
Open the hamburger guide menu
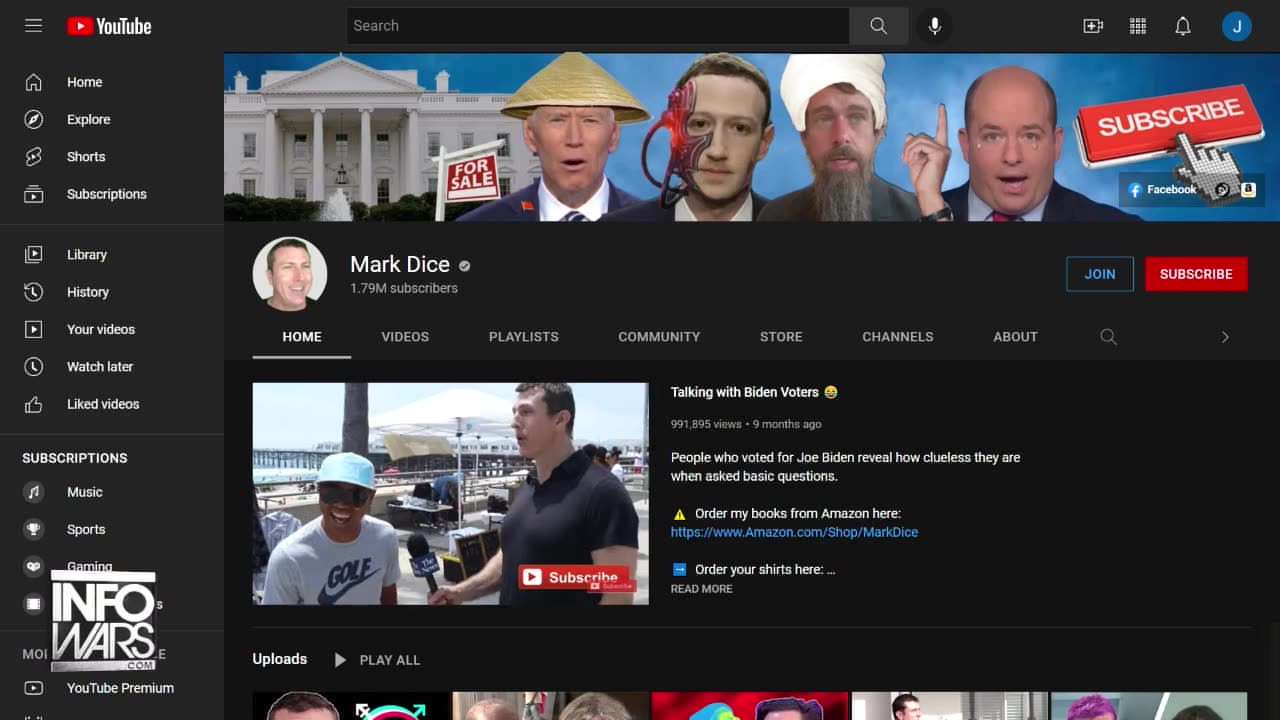click(x=34, y=26)
